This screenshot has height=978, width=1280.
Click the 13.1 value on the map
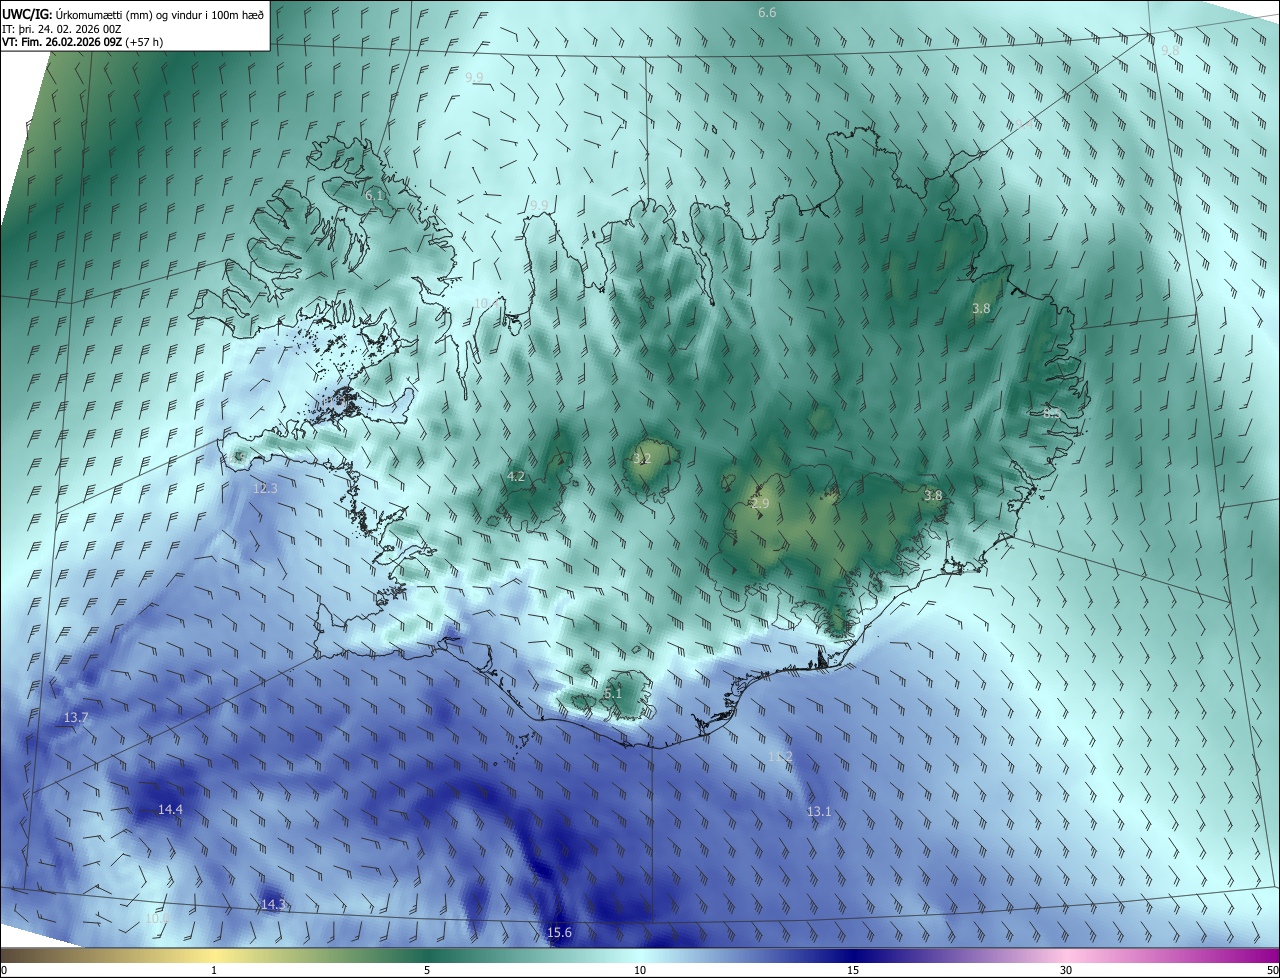click(x=819, y=812)
